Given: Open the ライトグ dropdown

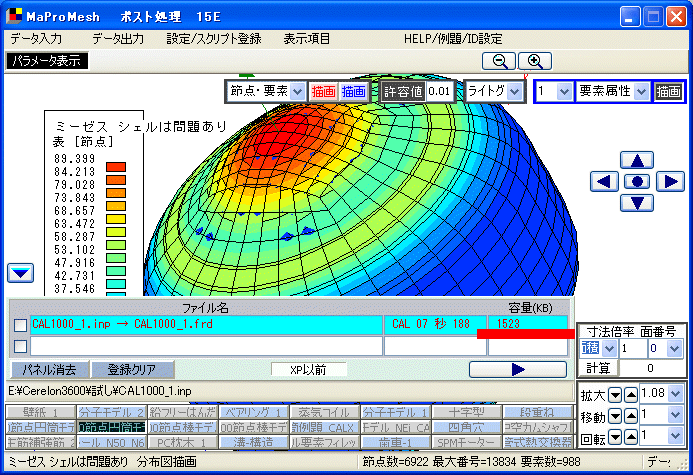Looking at the screenshot, I should click(x=514, y=92).
